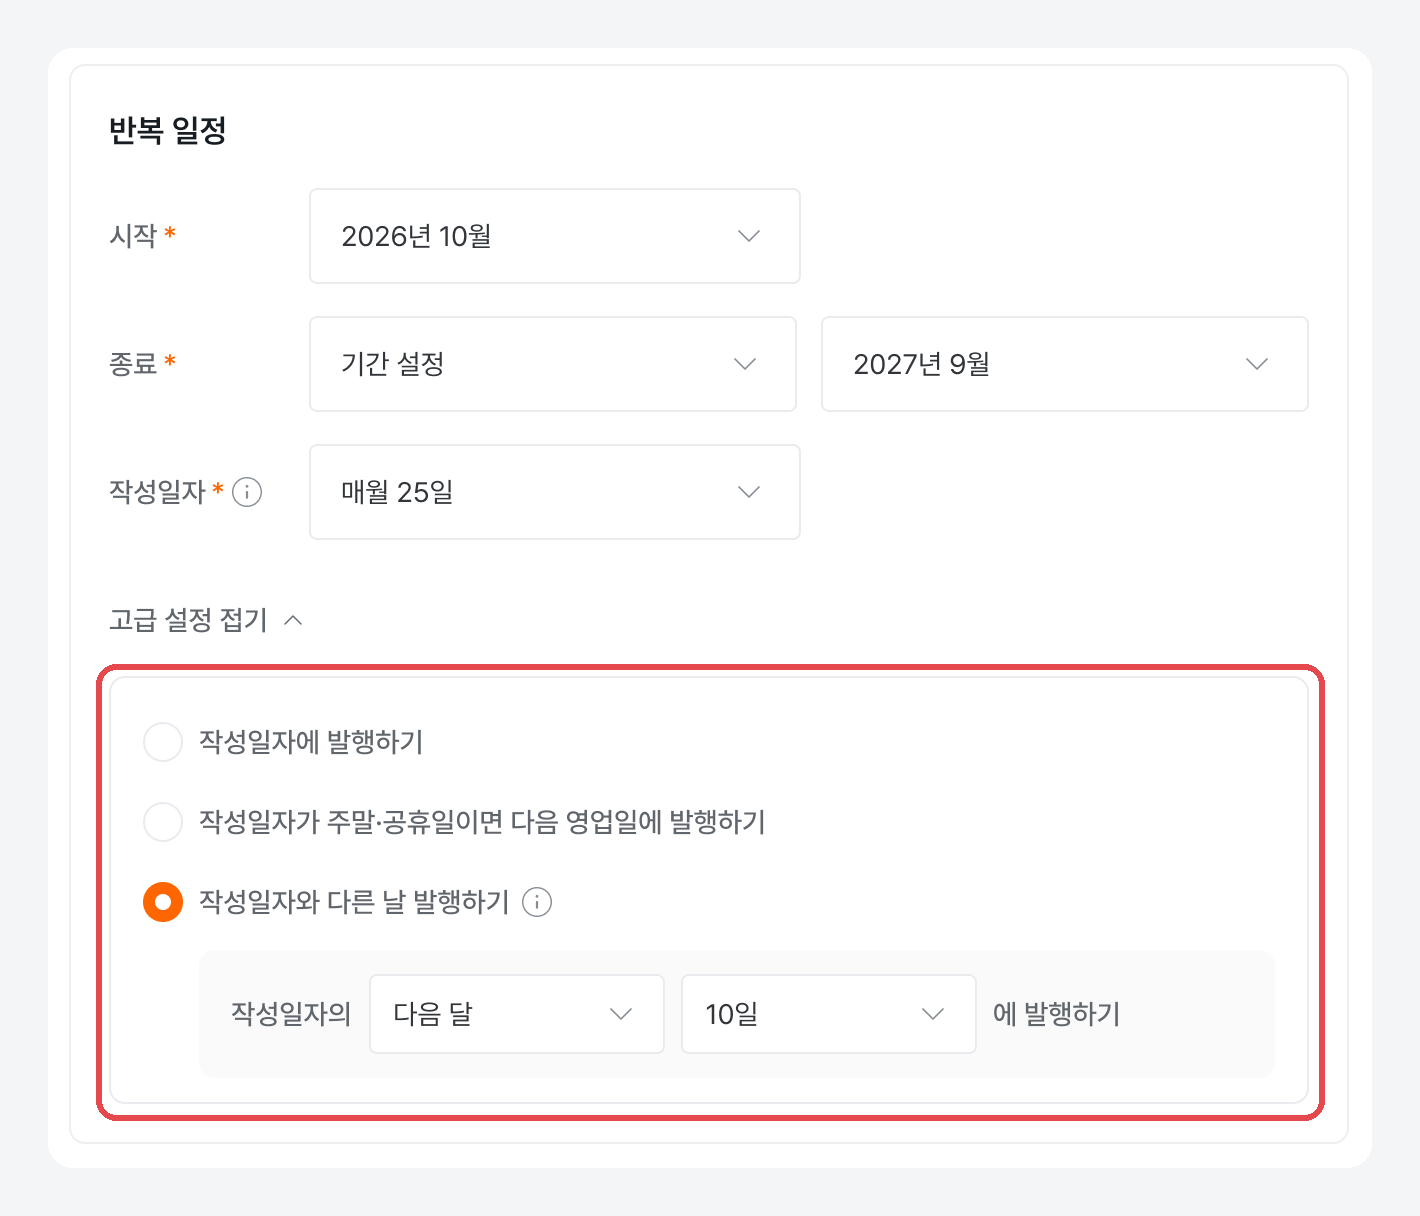Click info icon beside 다른 날 발행하기

click(x=537, y=902)
